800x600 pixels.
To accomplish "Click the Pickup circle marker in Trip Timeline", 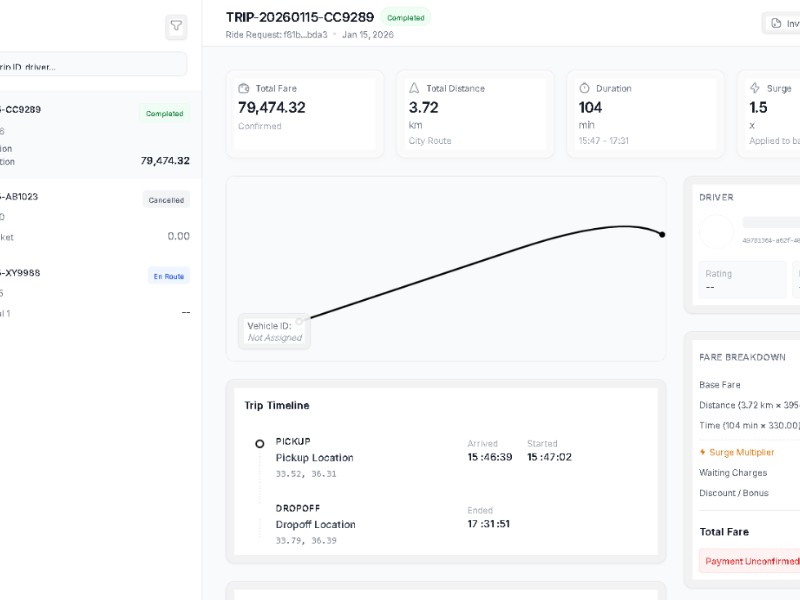I will coord(259,443).
